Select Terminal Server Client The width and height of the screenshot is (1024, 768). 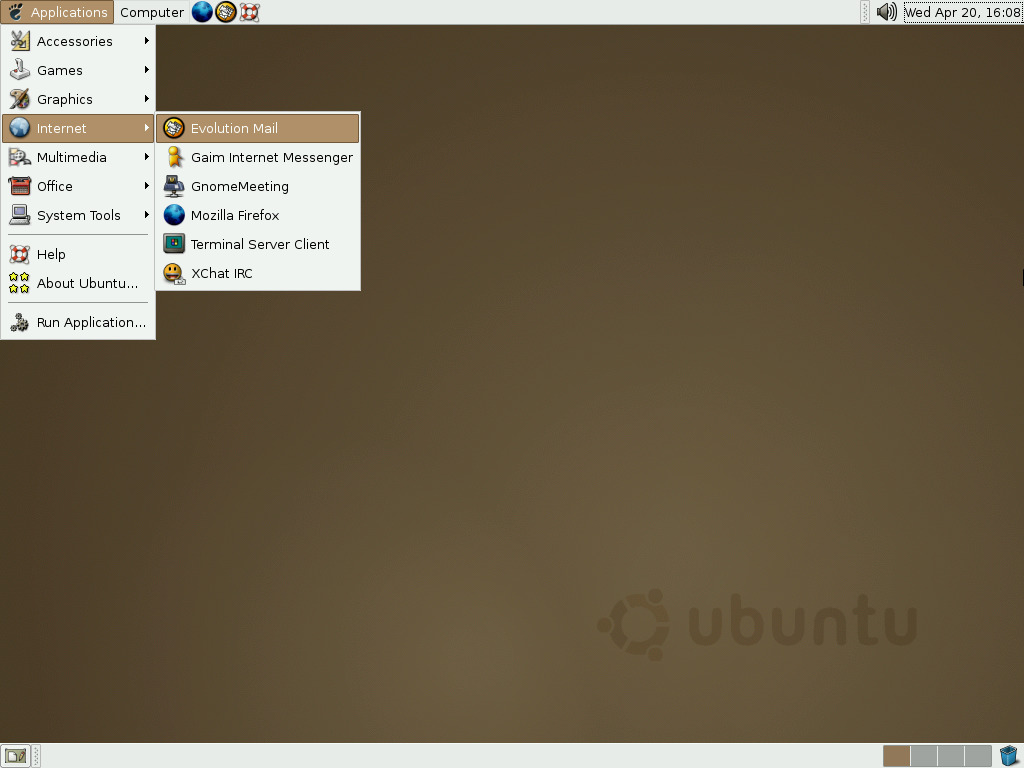(260, 244)
